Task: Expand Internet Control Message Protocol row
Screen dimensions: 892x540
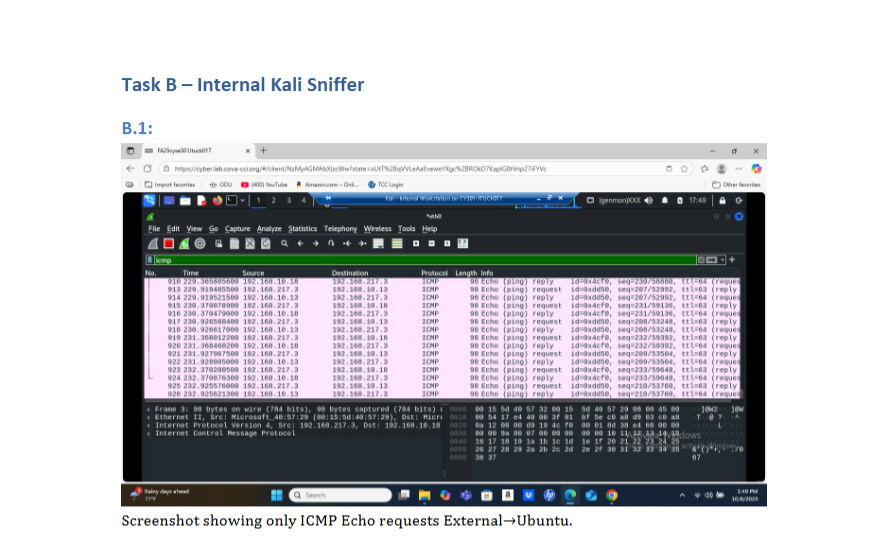Action: (x=150, y=433)
